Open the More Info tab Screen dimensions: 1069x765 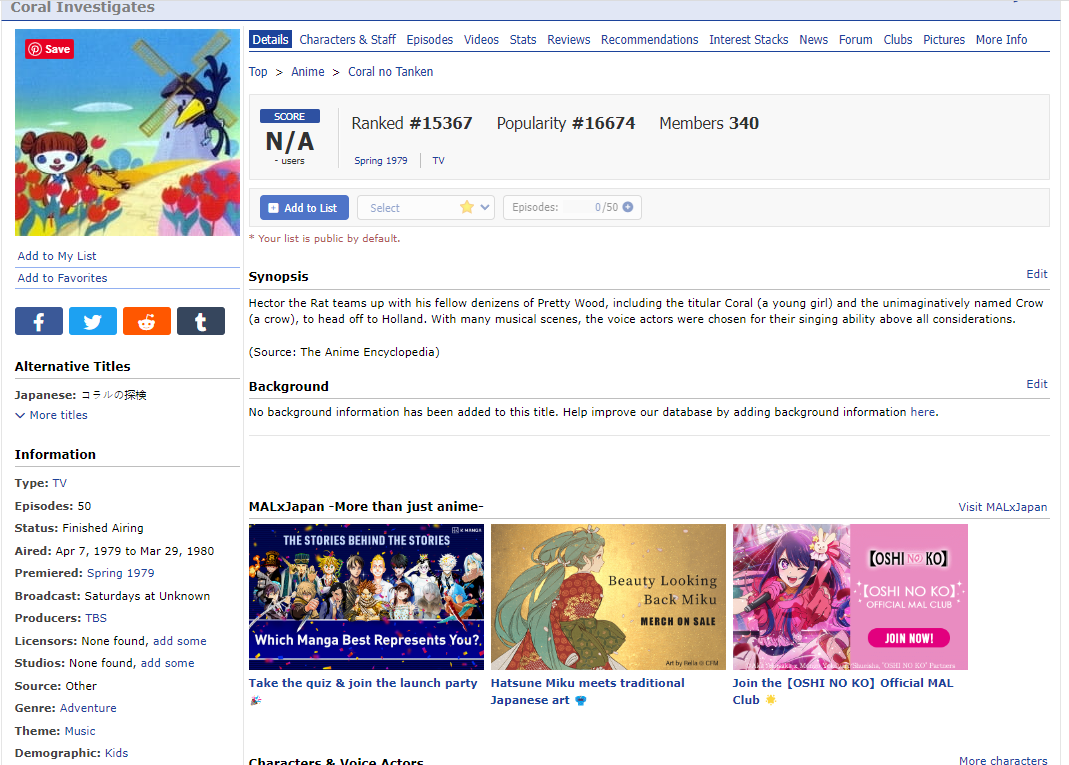tap(1001, 40)
